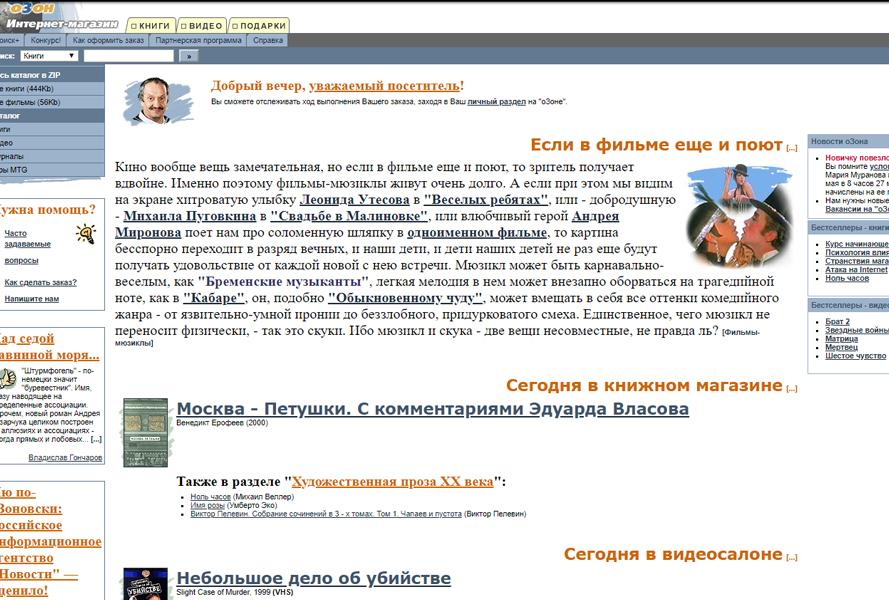Open Небольшое дело об убийстве title link

[314, 578]
